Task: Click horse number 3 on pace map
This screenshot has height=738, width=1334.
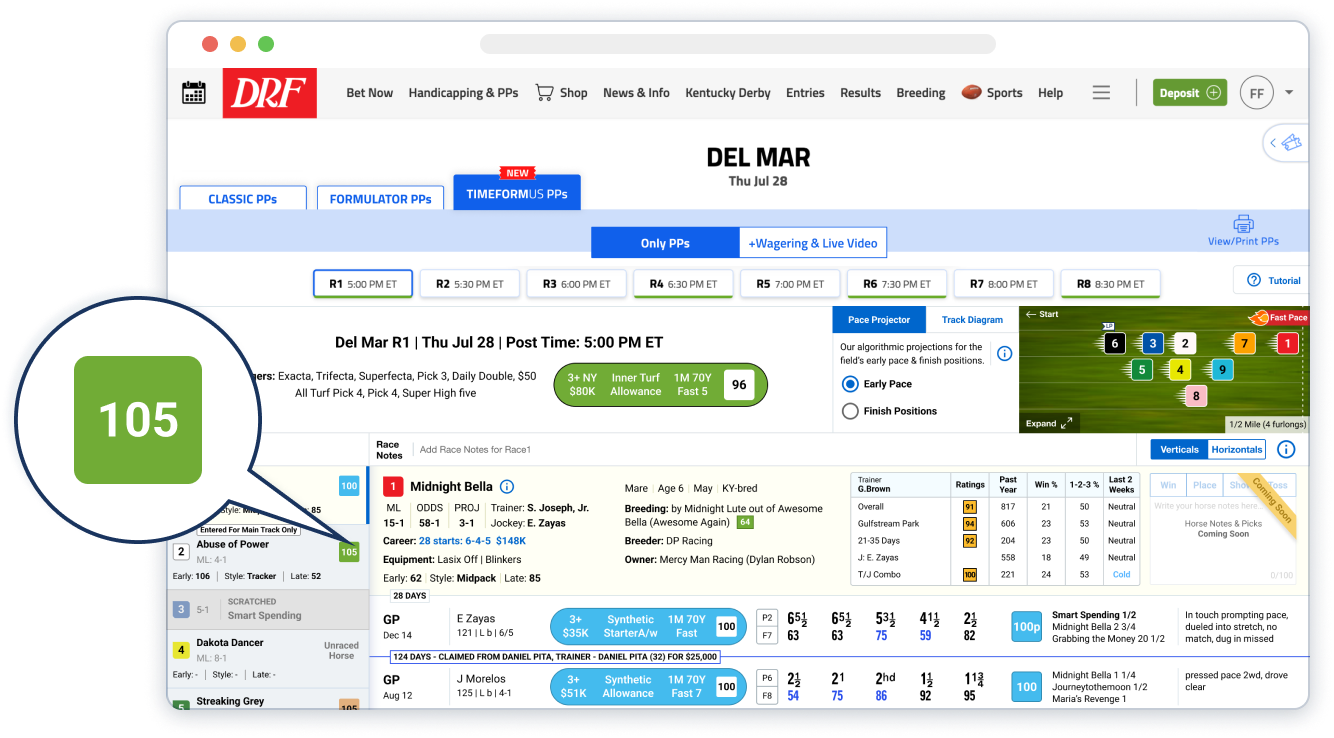Action: (1153, 344)
